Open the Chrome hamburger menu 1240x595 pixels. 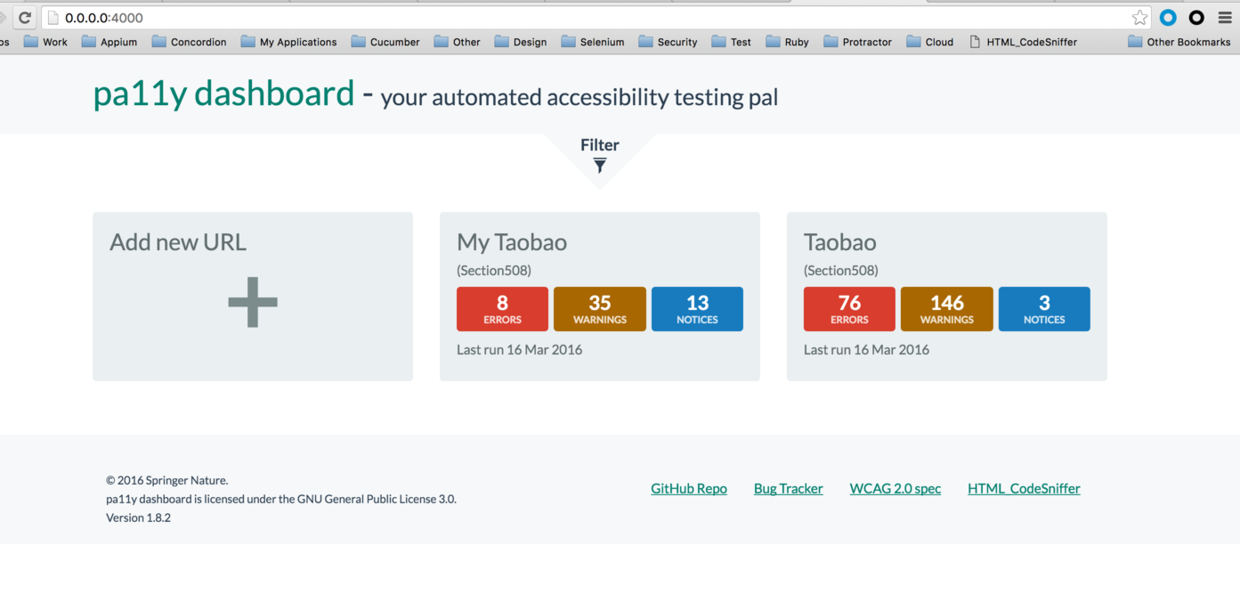coord(1224,18)
